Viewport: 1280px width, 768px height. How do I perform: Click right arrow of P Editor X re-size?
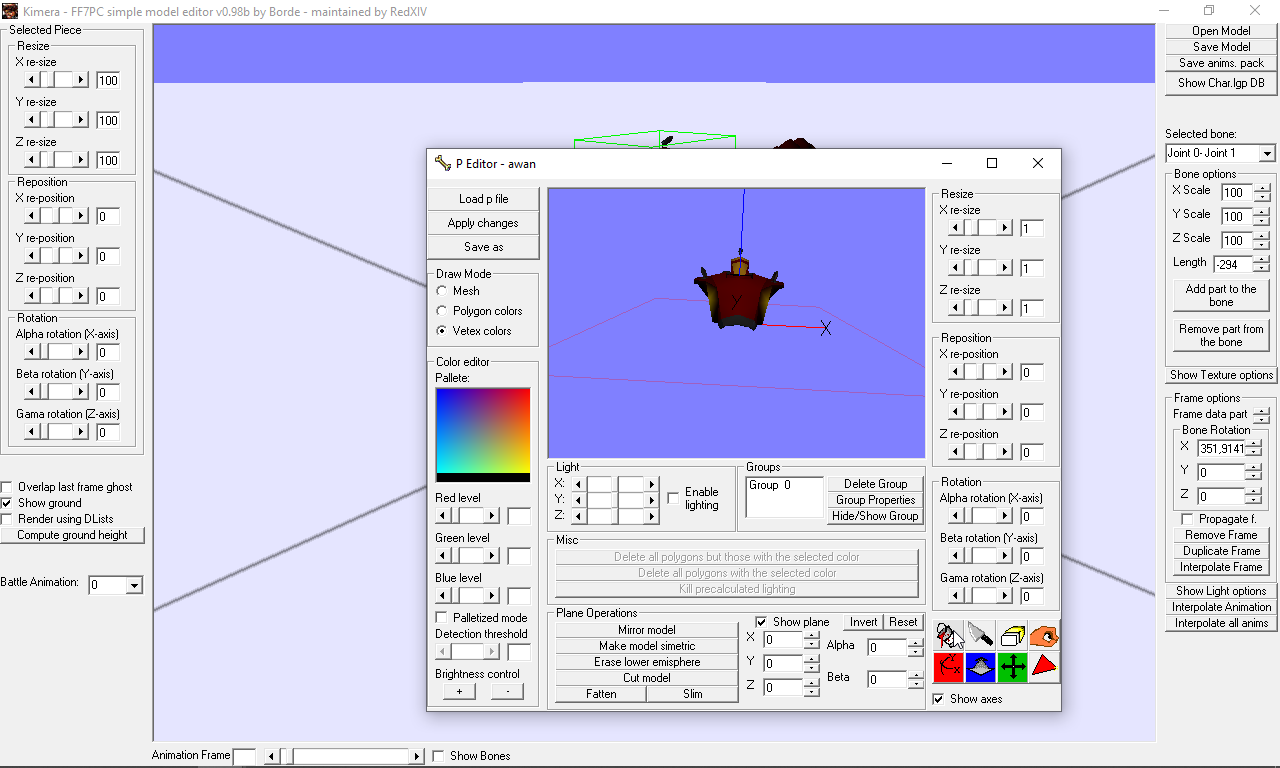[1007, 228]
